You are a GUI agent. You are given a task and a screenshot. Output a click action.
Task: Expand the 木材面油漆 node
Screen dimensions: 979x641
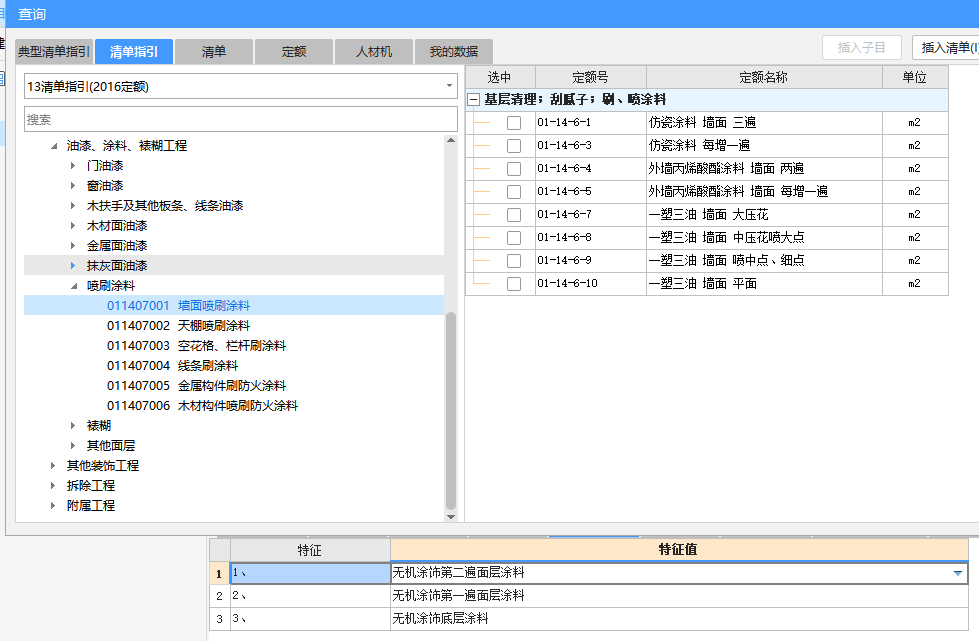tap(73, 226)
